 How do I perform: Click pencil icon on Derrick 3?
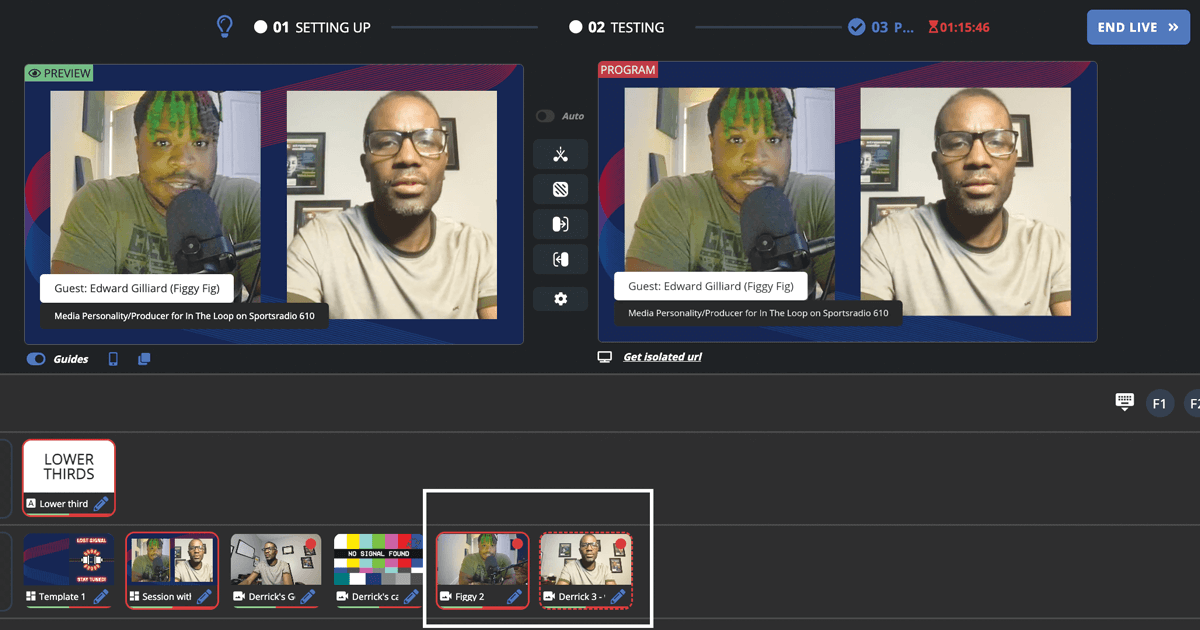point(618,597)
